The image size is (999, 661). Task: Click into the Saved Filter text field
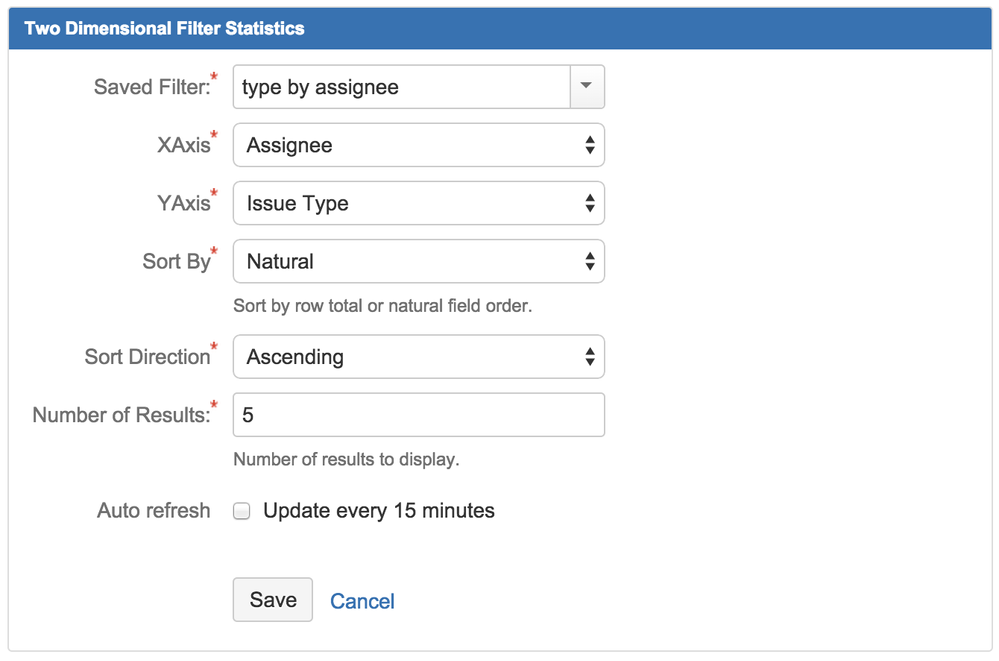(x=400, y=87)
